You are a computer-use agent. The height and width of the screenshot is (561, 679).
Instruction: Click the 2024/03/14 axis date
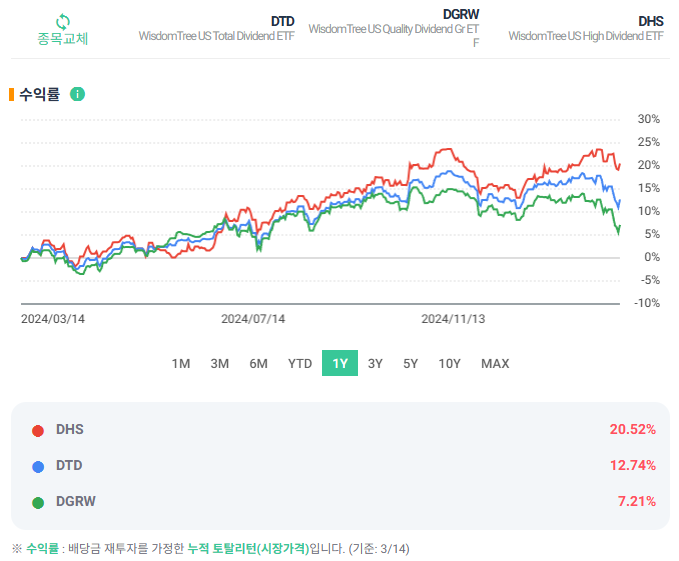[53, 319]
